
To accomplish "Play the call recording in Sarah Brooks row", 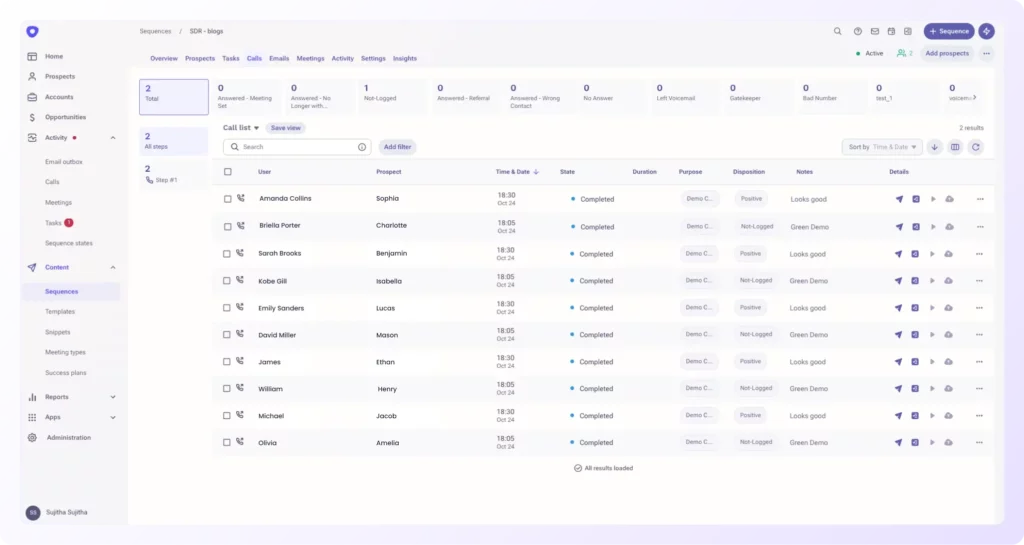I will (x=932, y=254).
